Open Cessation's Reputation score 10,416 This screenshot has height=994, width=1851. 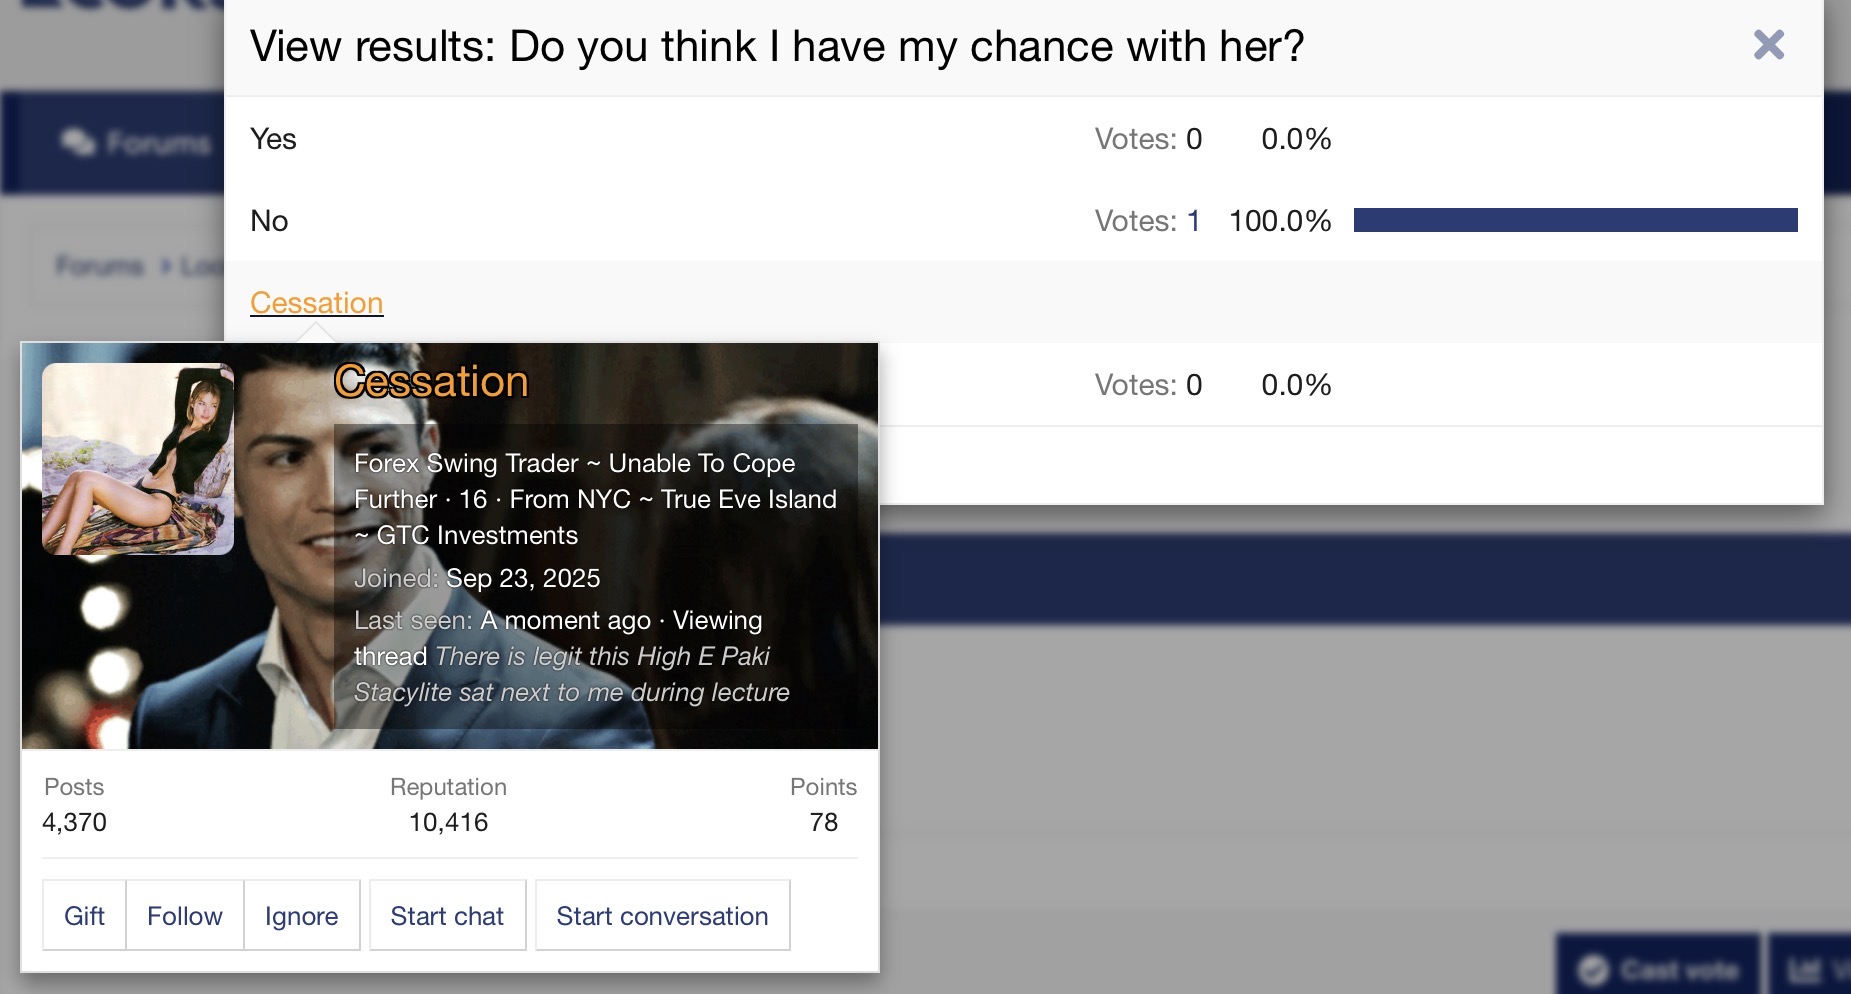[448, 822]
